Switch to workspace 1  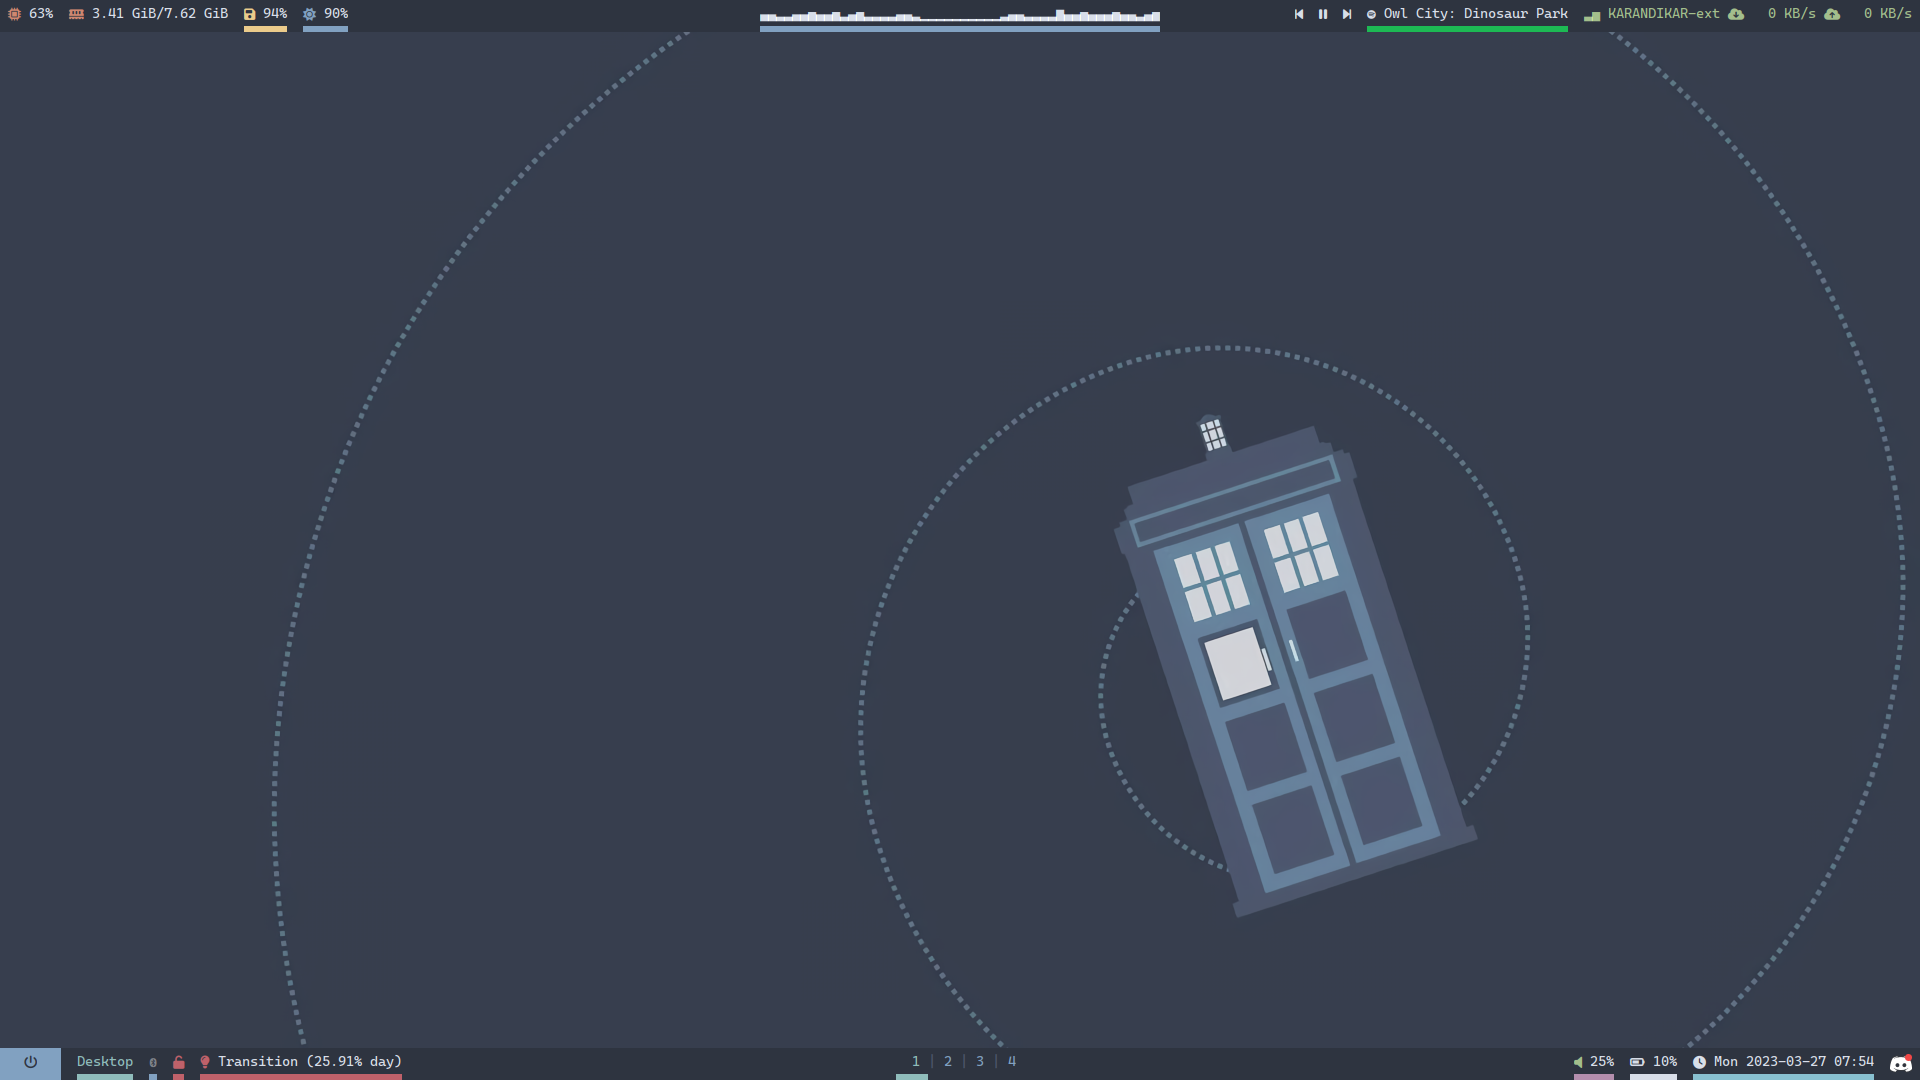point(915,1062)
